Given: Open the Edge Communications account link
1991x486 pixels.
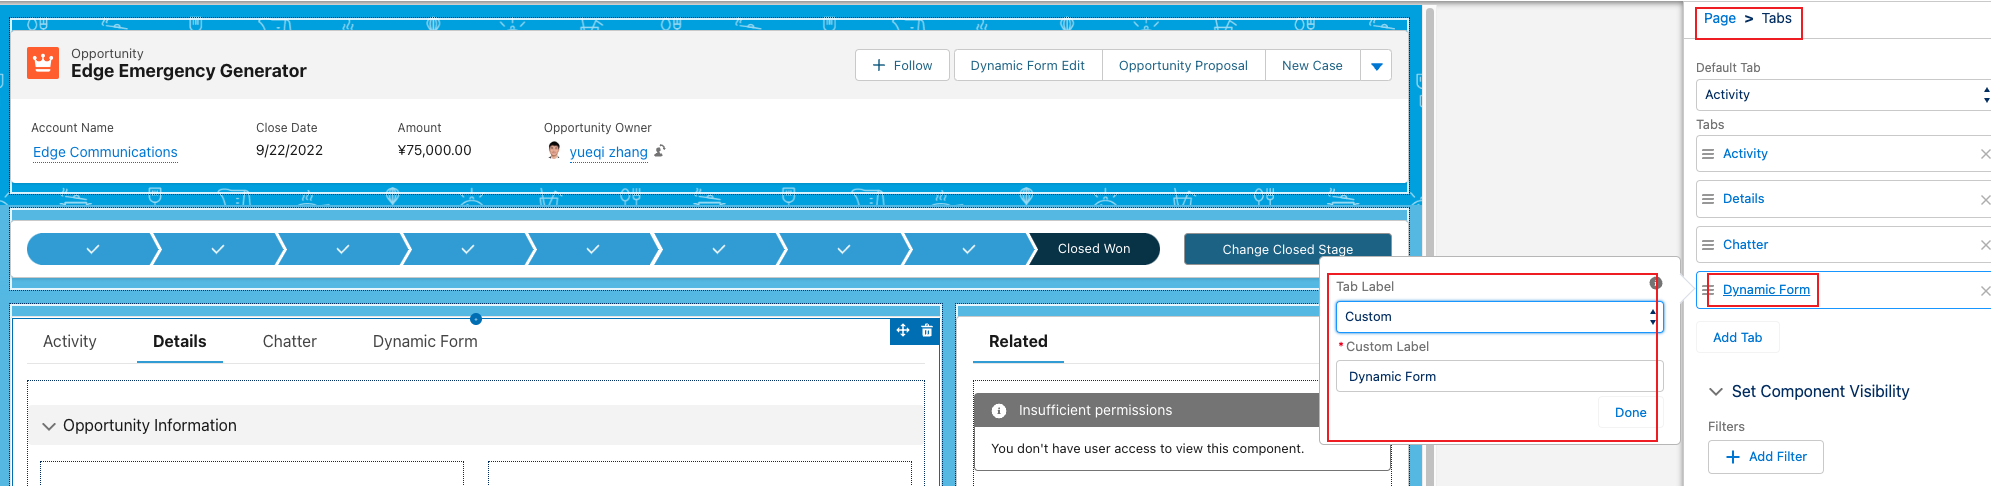Looking at the screenshot, I should click(105, 152).
